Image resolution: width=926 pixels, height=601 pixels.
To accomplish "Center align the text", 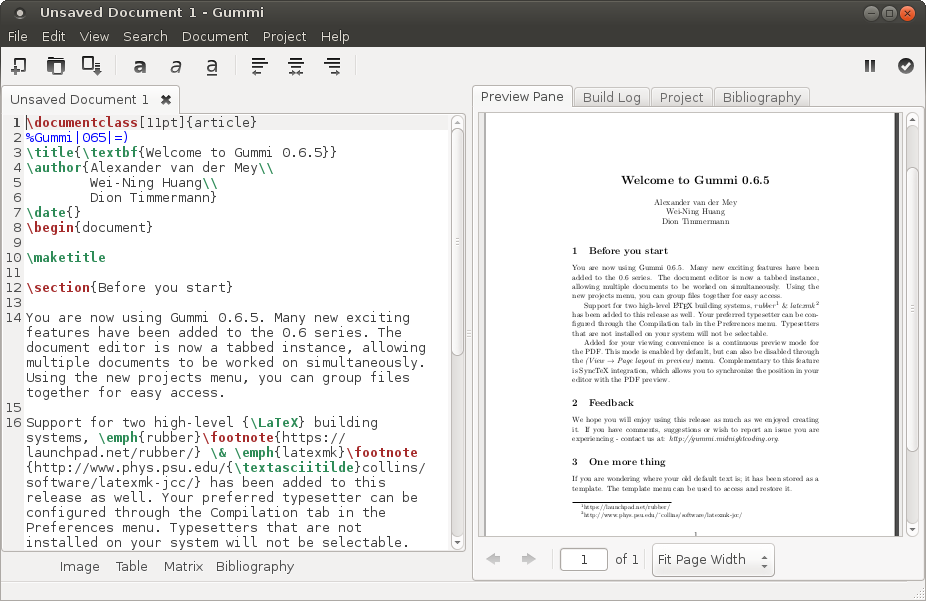I will [x=296, y=66].
